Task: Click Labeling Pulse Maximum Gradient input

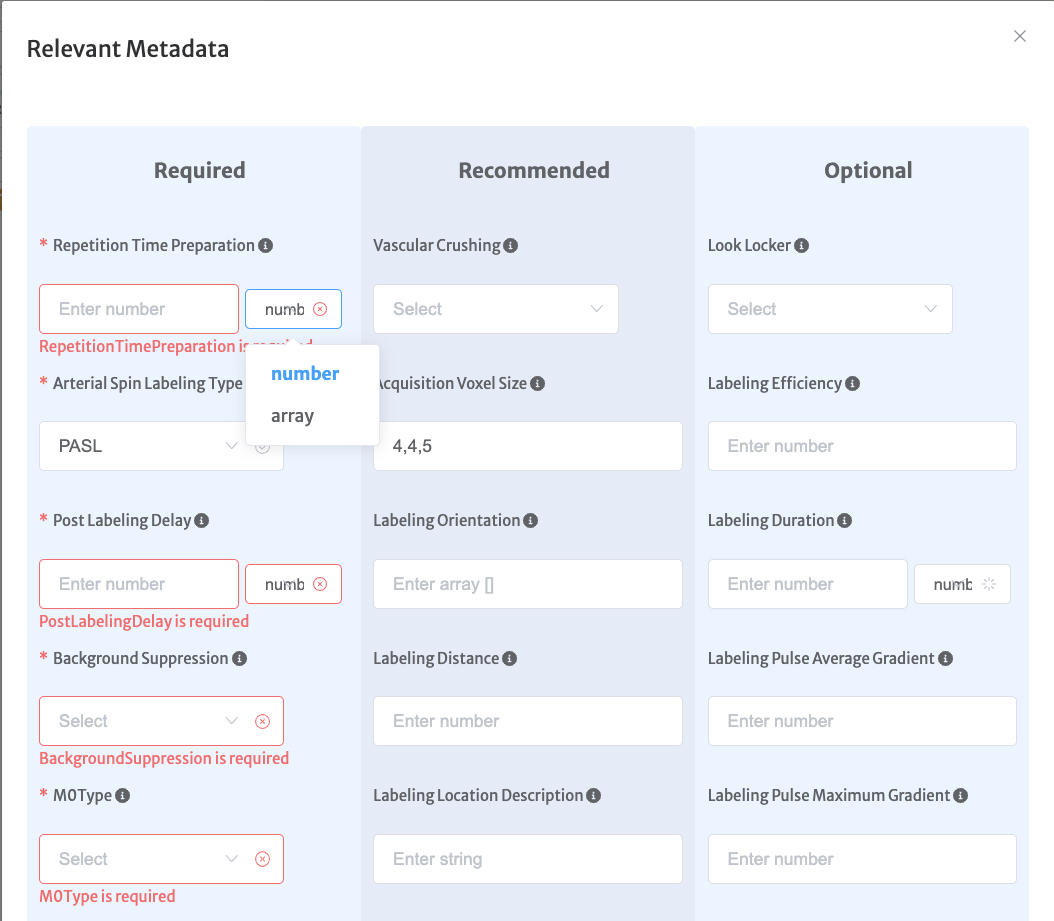Action: pos(862,859)
